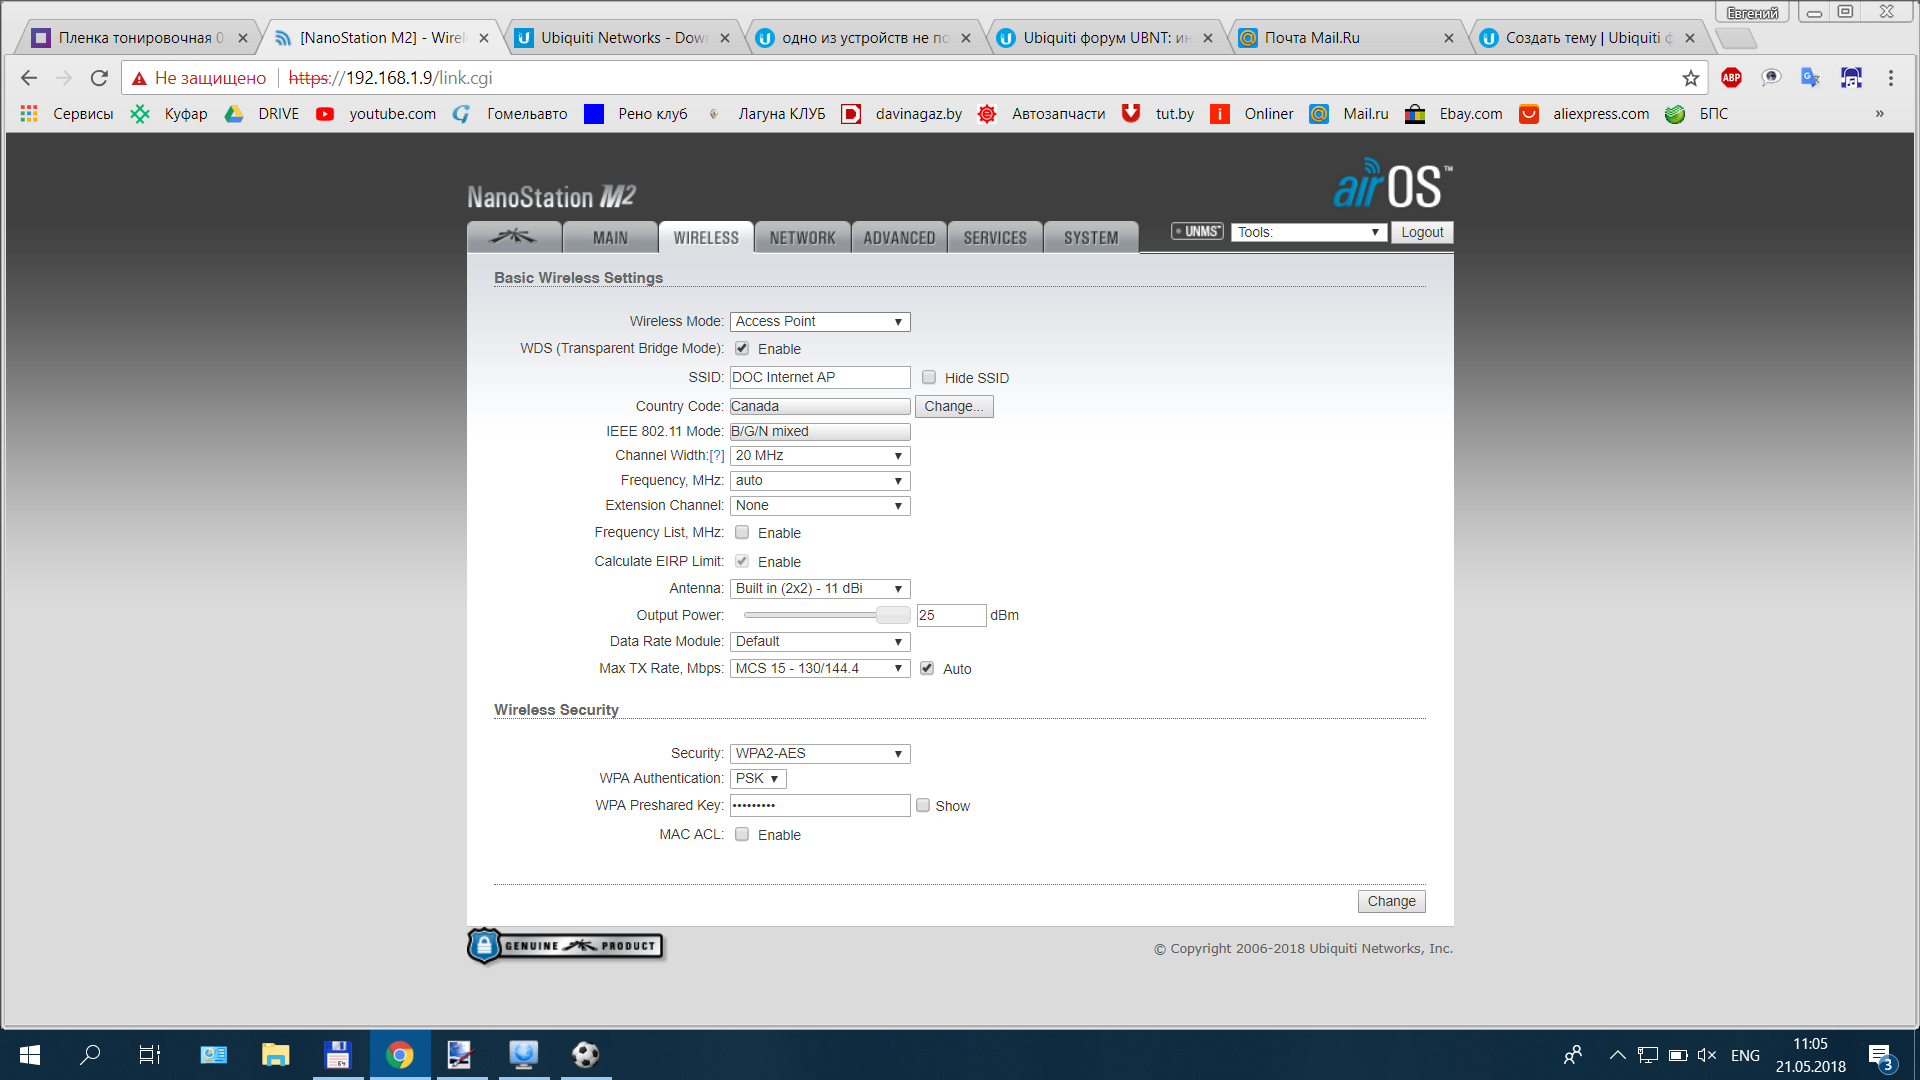
Task: Open the Frequency MHz dropdown
Action: (x=820, y=480)
